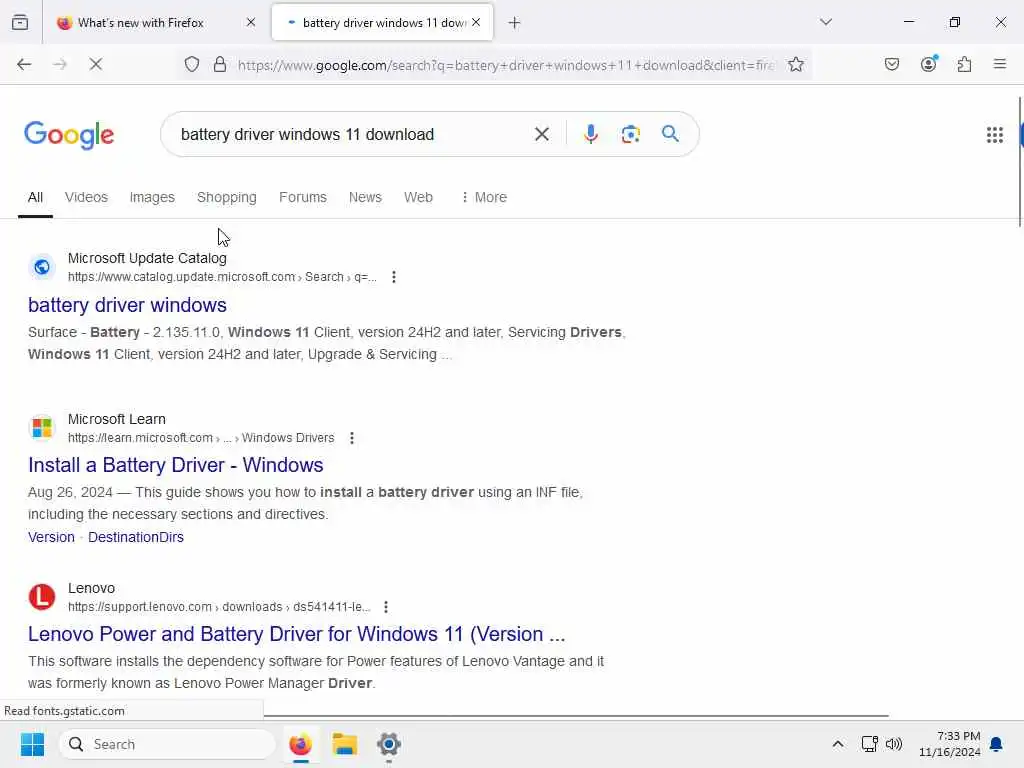
Task: Click Microsoft Learn site name
Action: (117, 419)
